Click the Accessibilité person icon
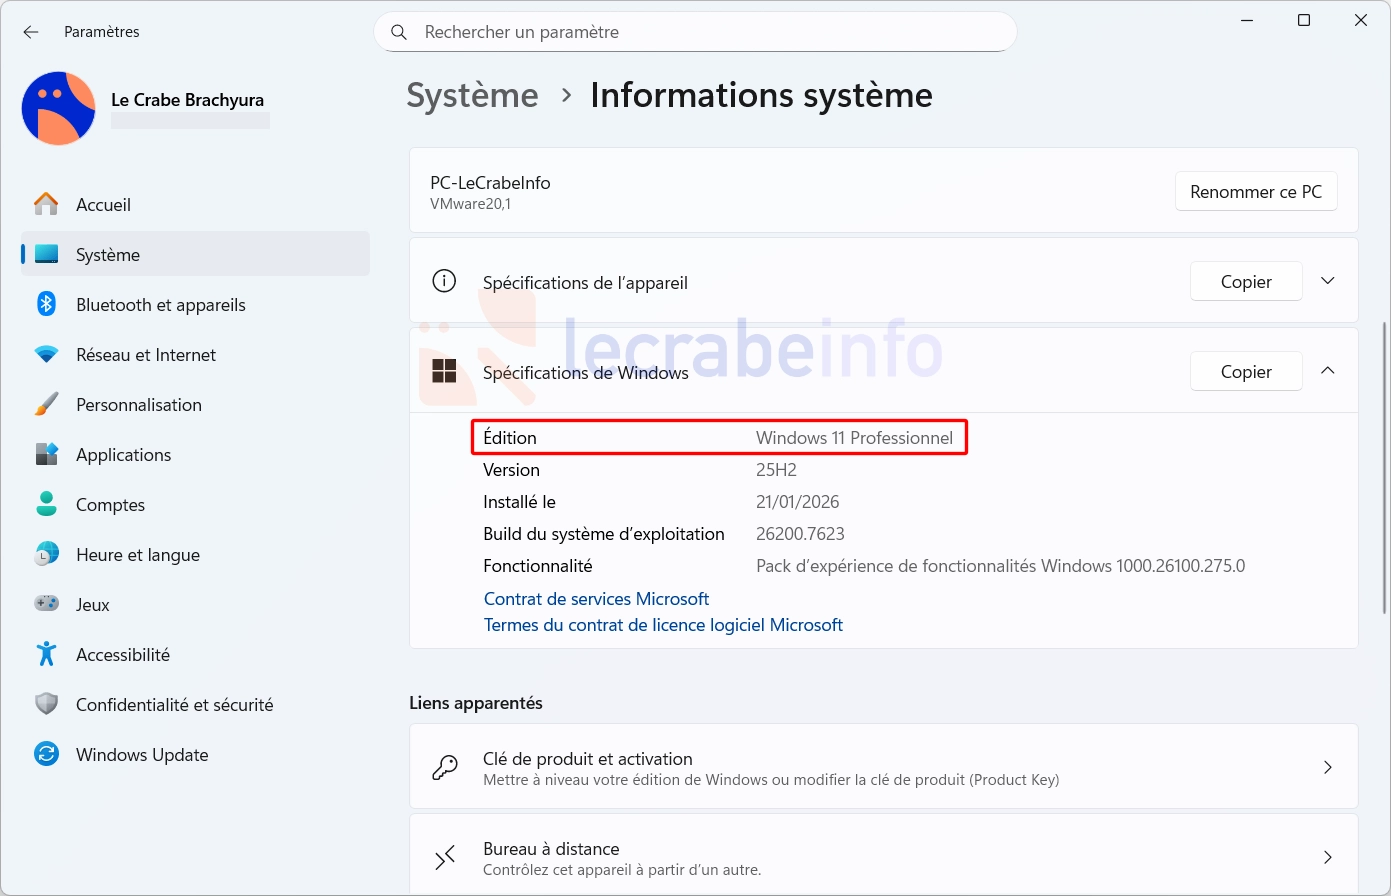Viewport: 1391px width, 896px height. tap(46, 654)
